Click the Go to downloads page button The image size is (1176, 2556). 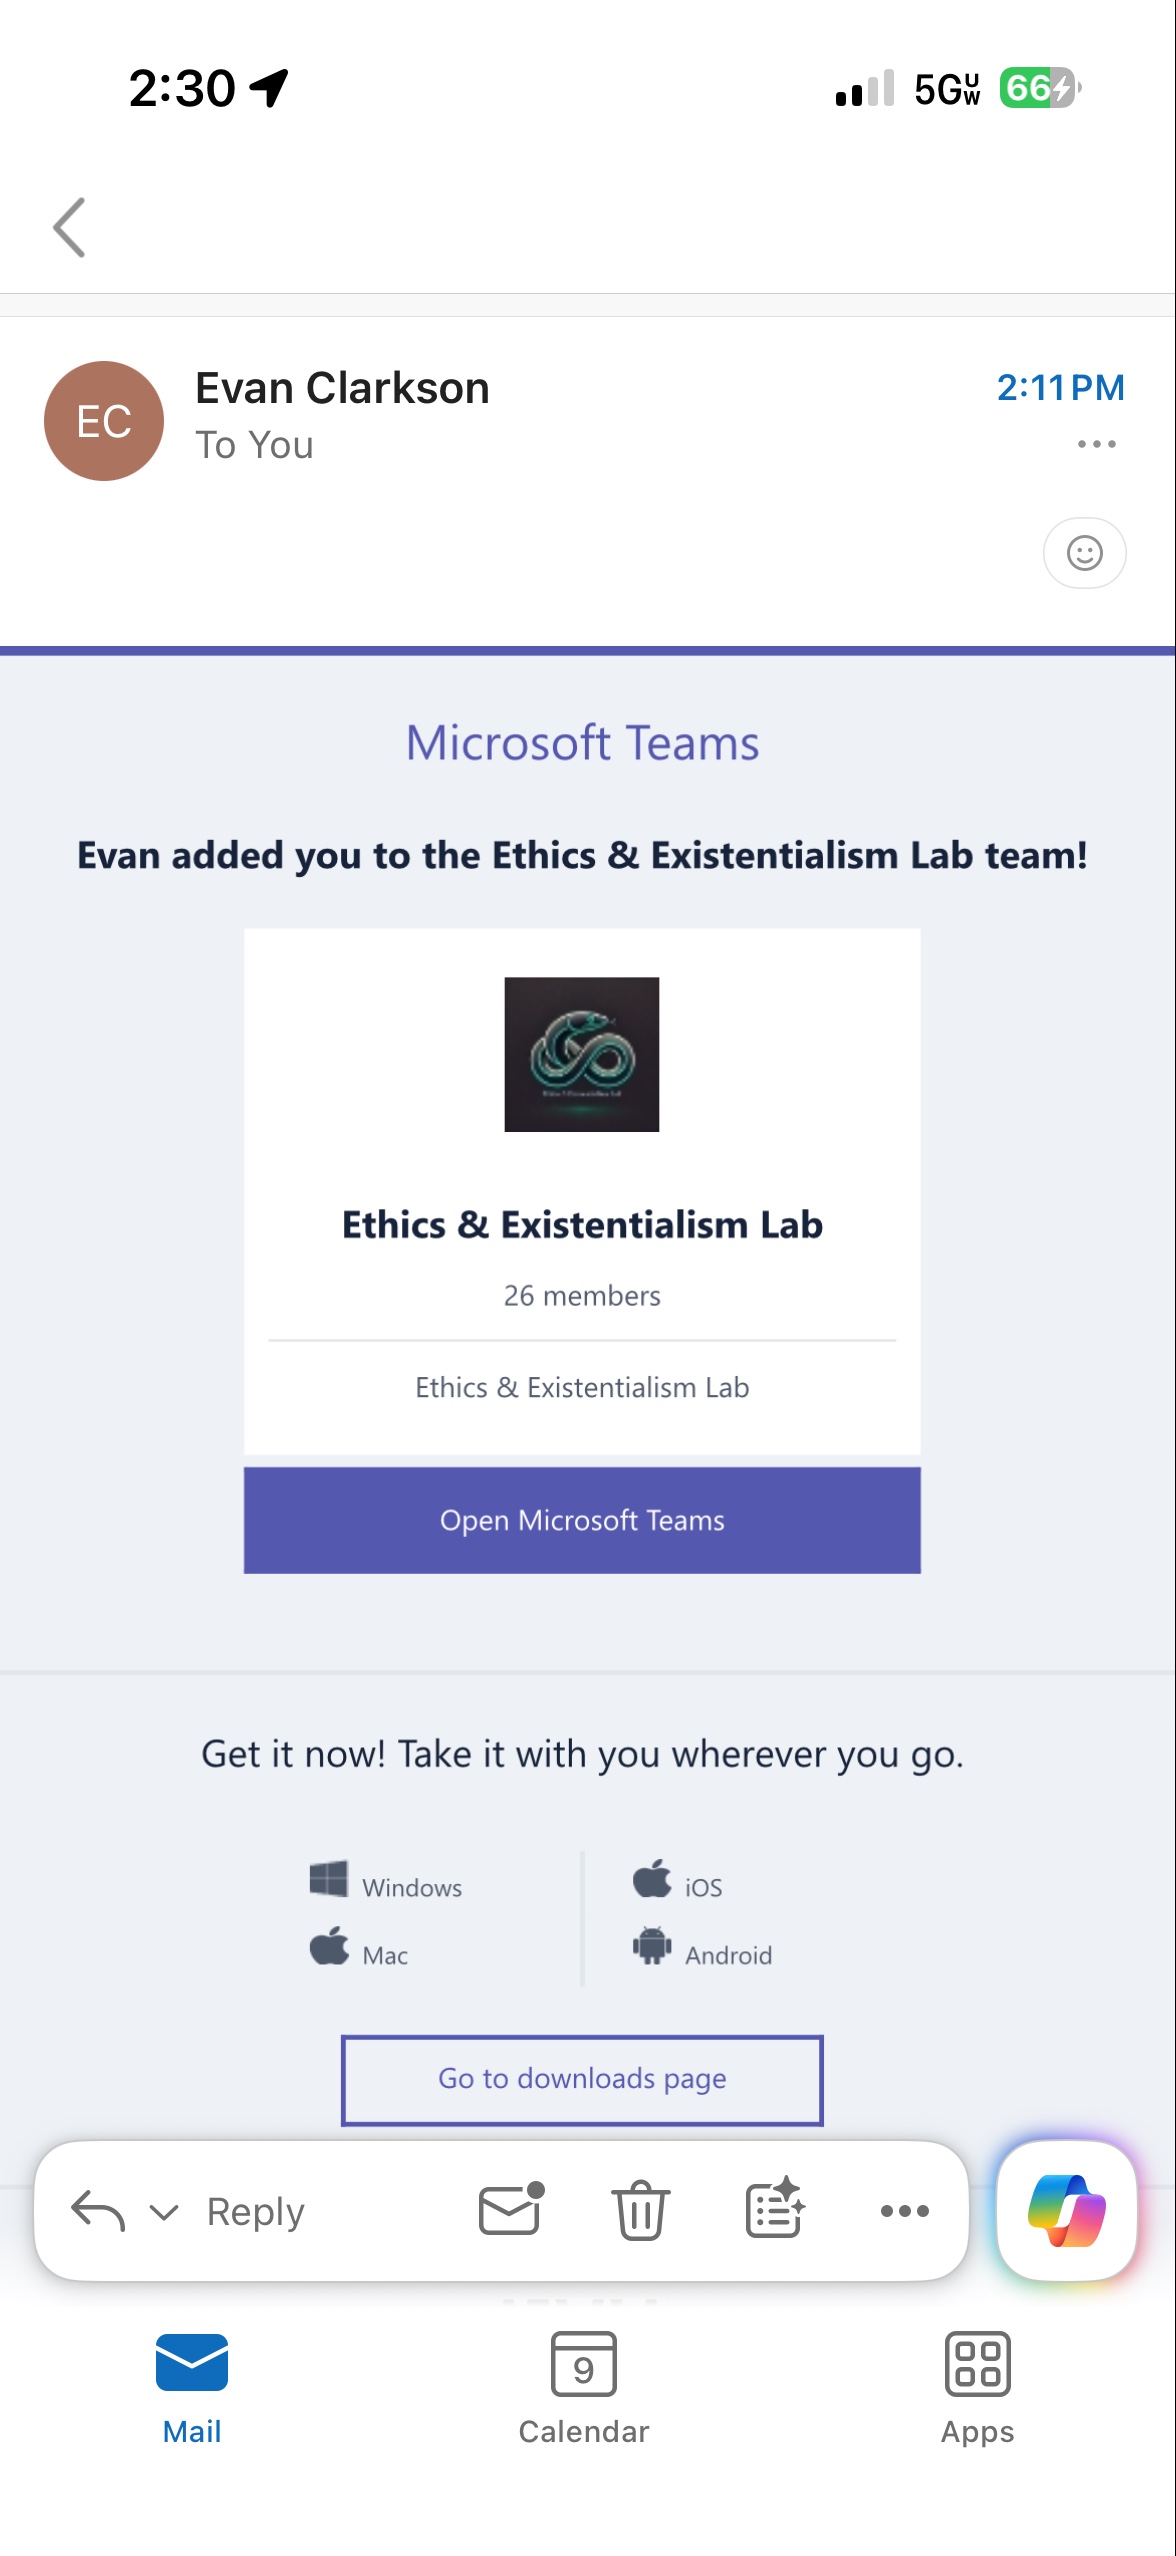pos(582,2079)
